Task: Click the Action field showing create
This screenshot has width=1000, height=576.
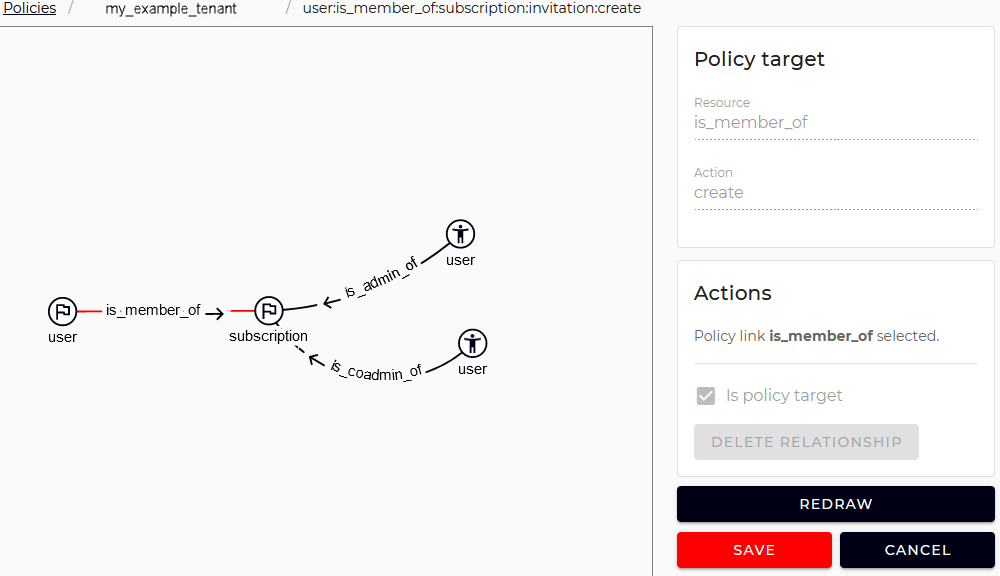Action: [719, 192]
